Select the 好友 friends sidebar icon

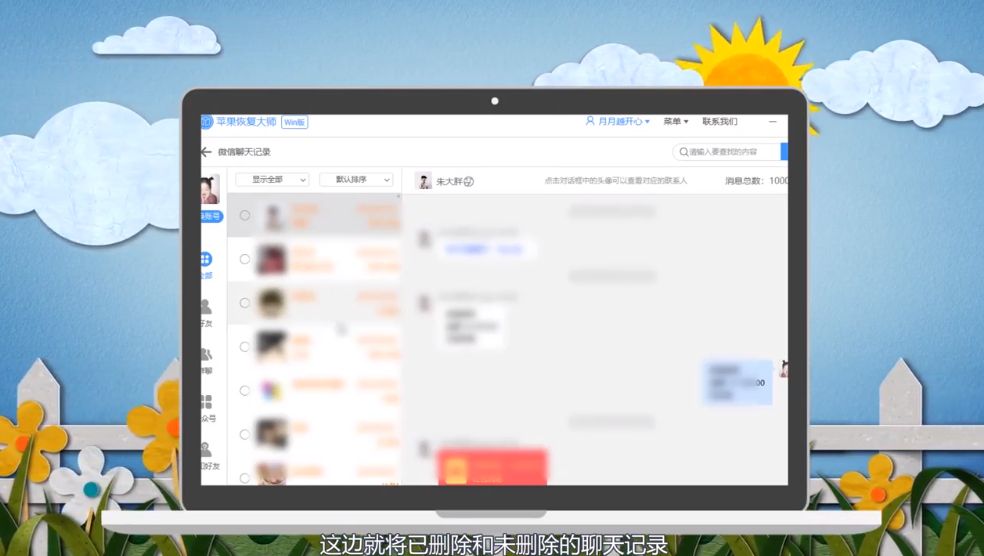[x=206, y=313]
